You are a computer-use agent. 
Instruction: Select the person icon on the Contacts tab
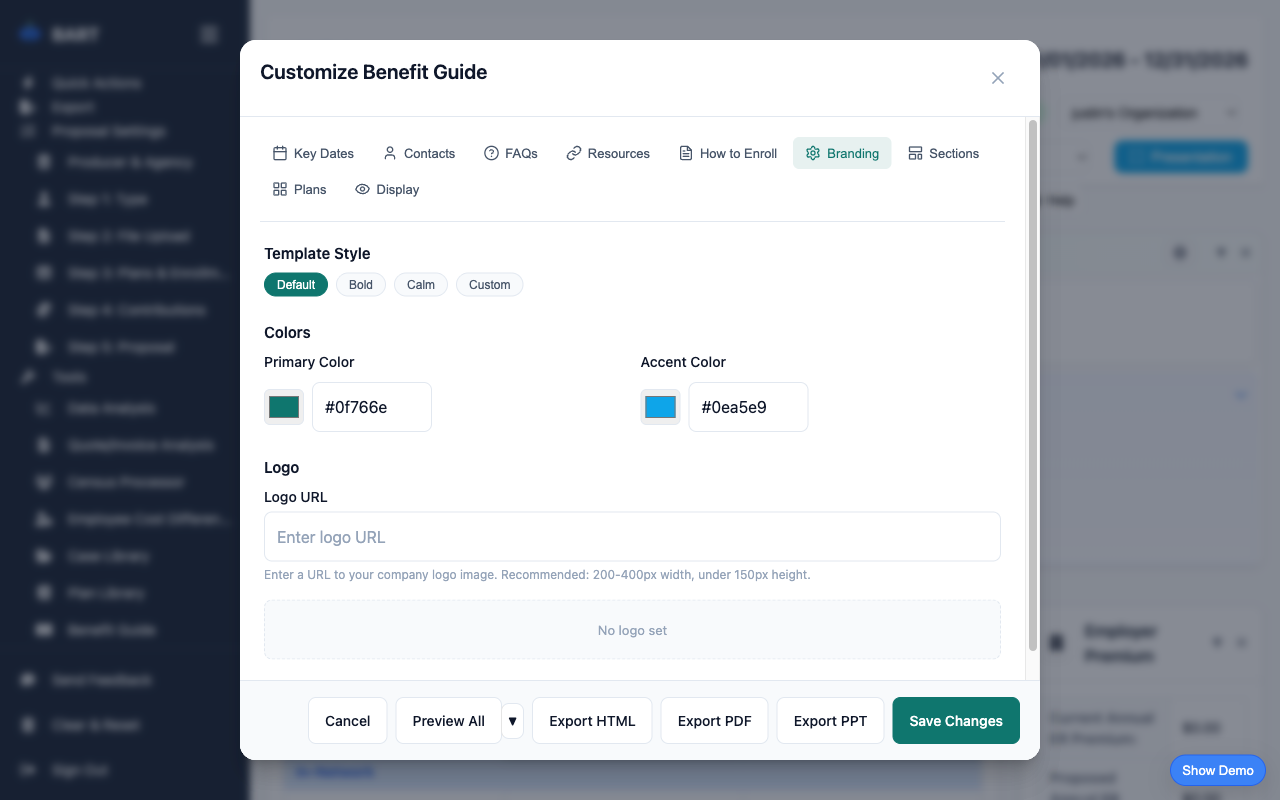(389, 152)
